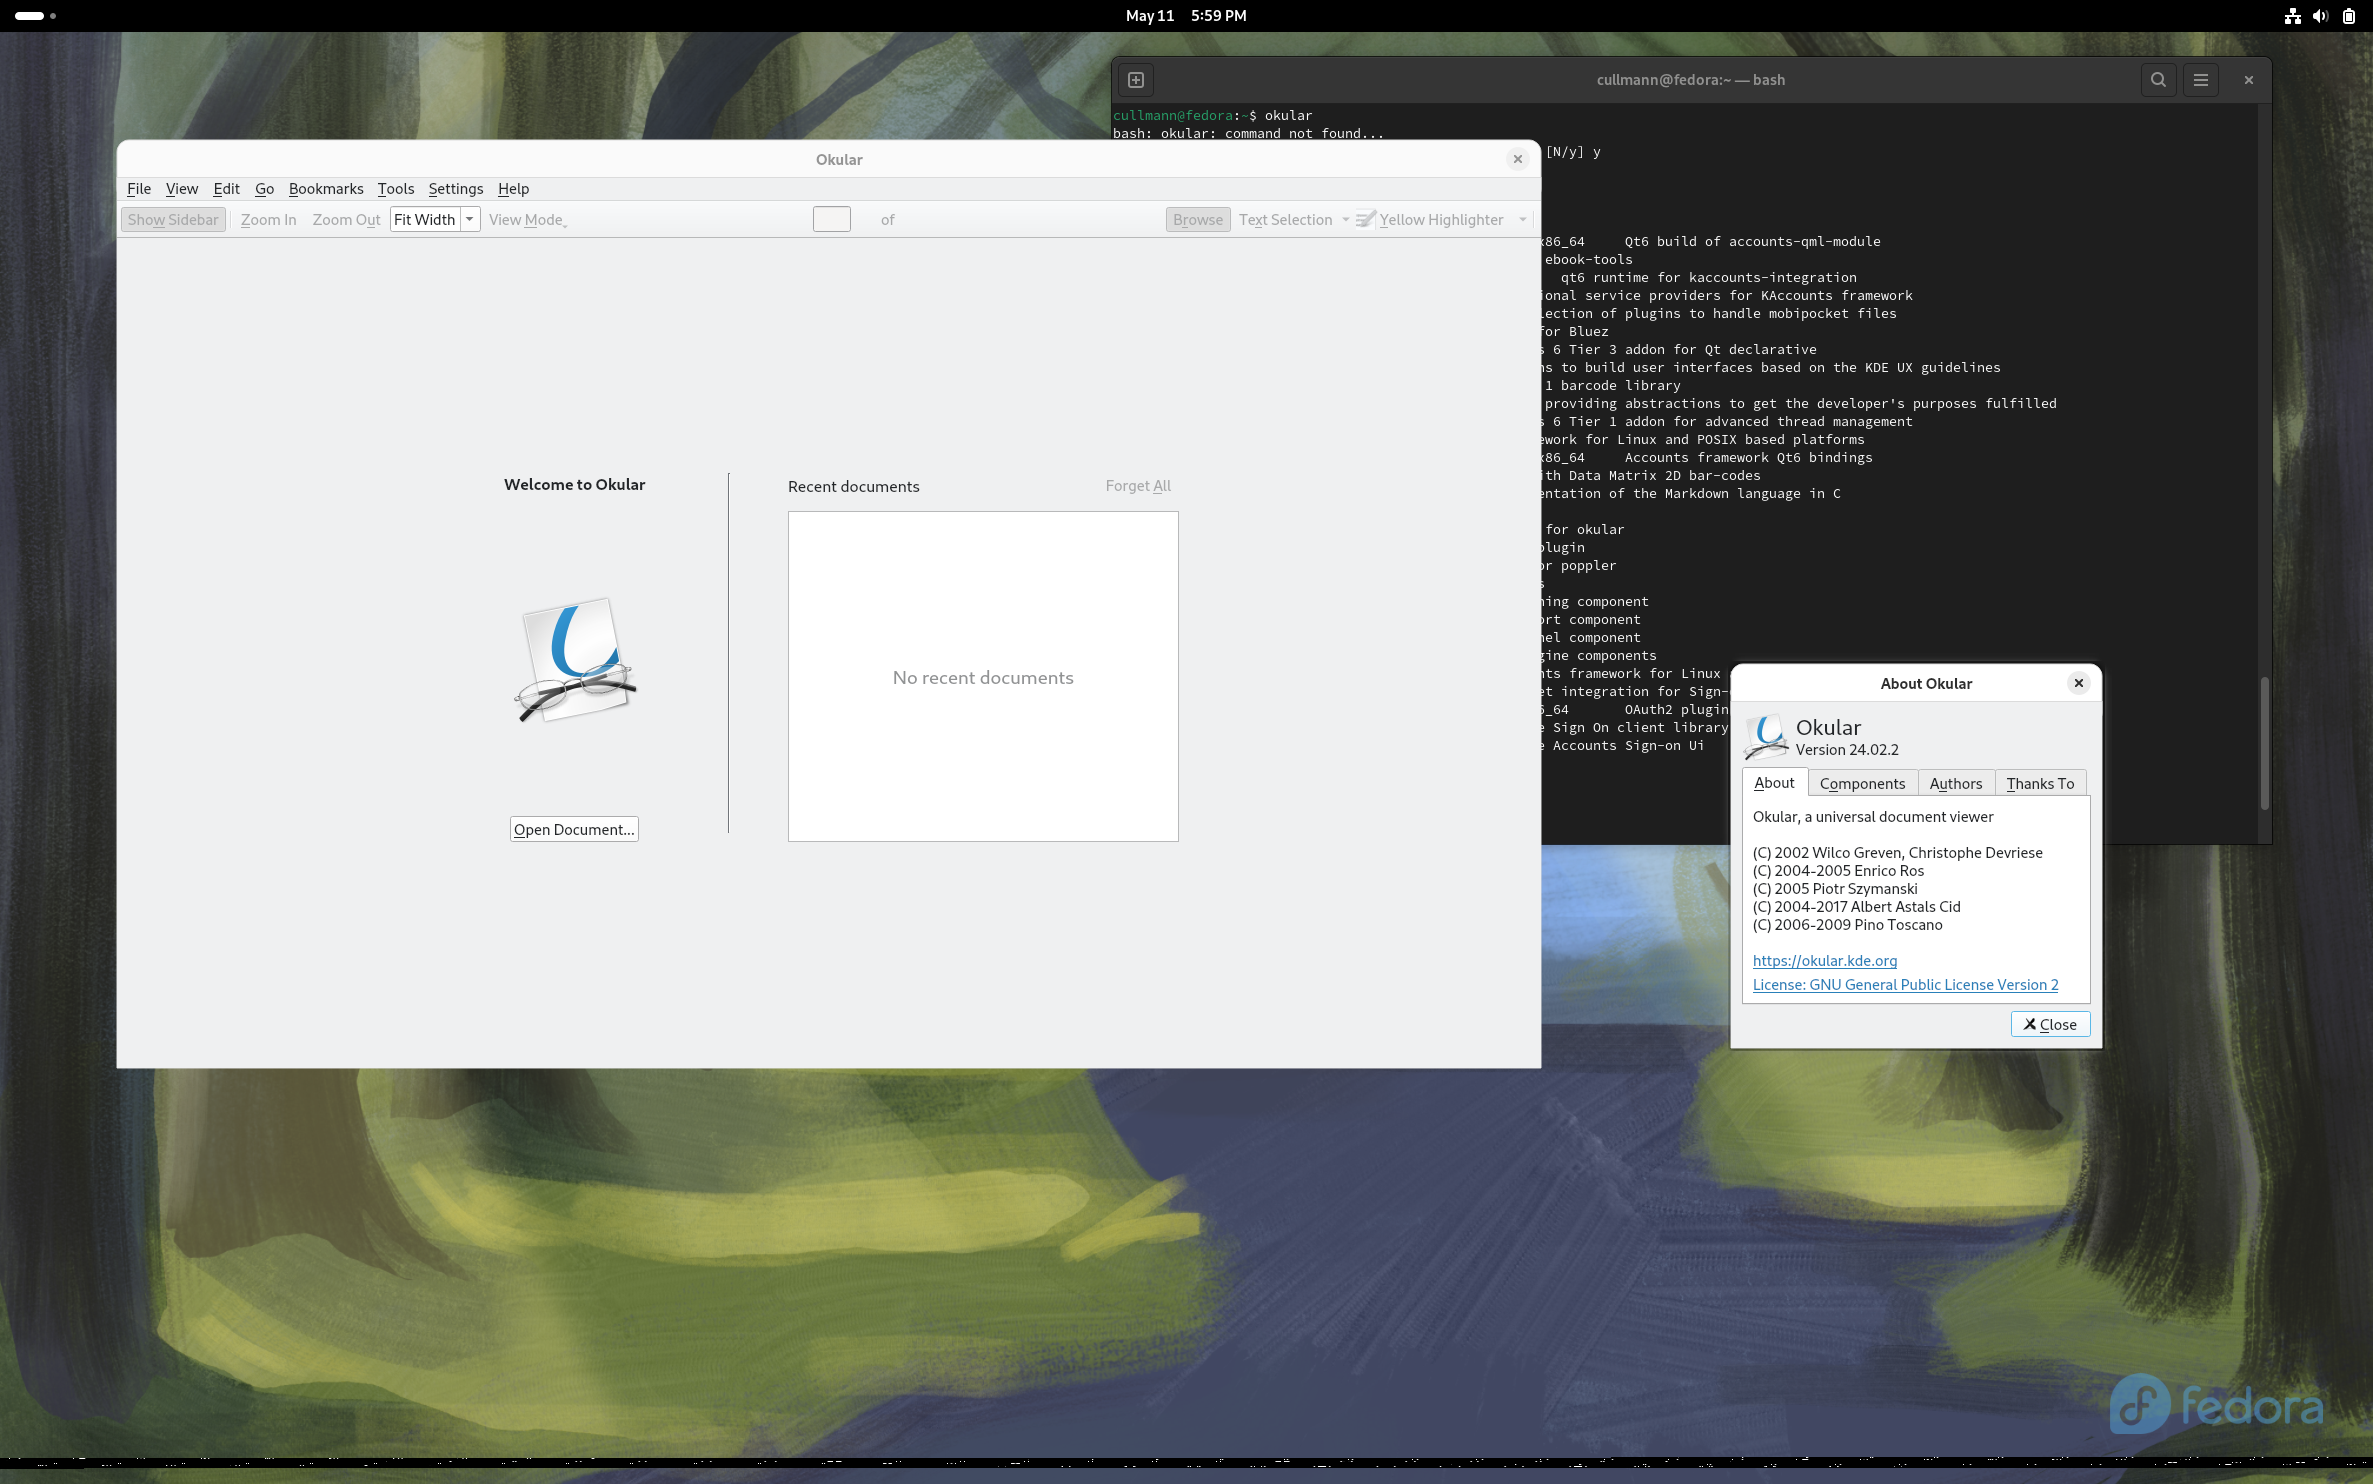2373x1484 pixels.
Task: Click the Yellow Highlighter pencil icon
Action: (1365, 219)
